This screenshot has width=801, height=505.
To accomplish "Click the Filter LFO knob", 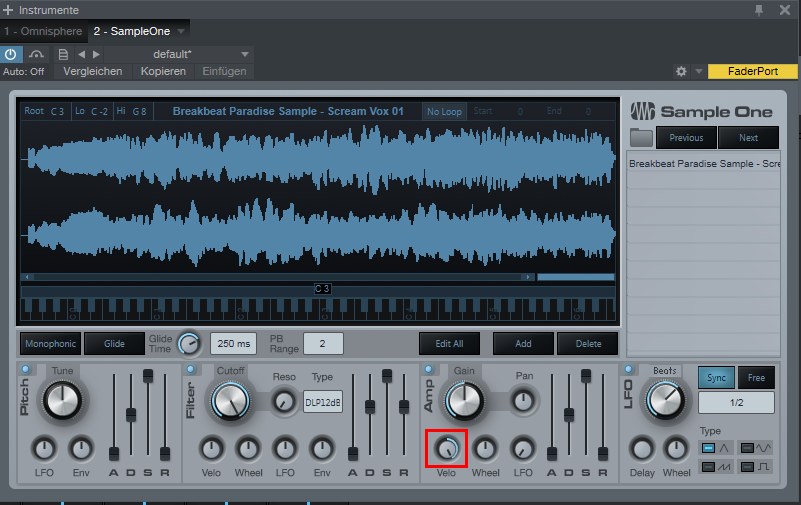I will (285, 449).
